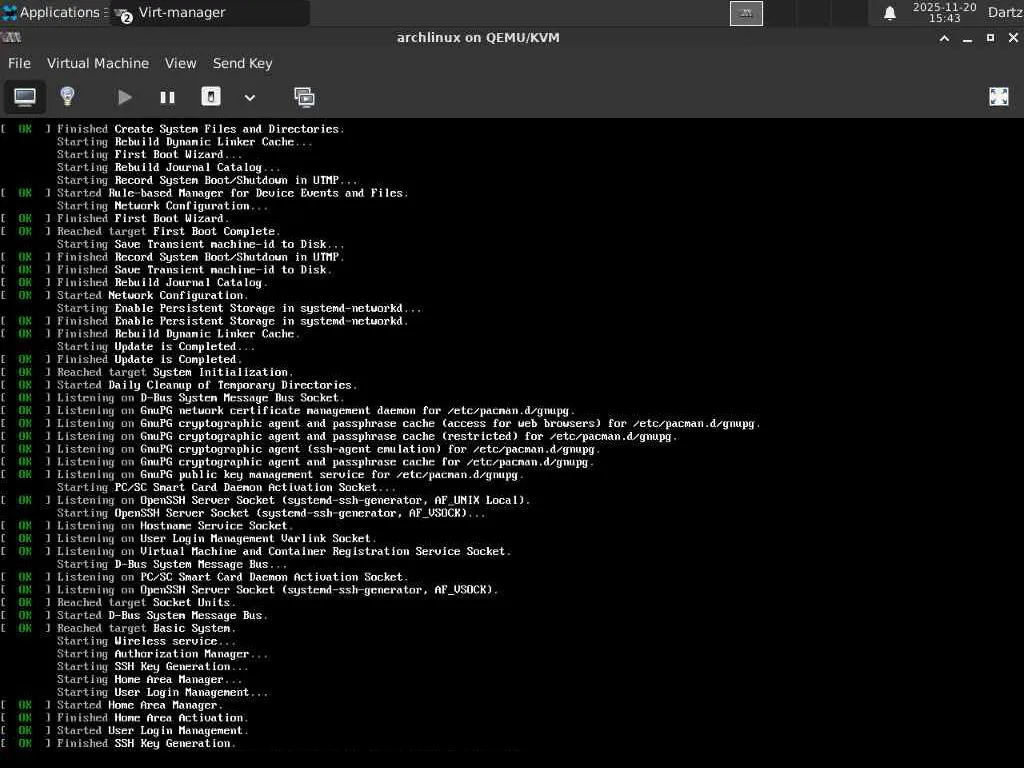Roll up the window with titlebar arrow
The image size is (1024, 768).
tap(944, 38)
